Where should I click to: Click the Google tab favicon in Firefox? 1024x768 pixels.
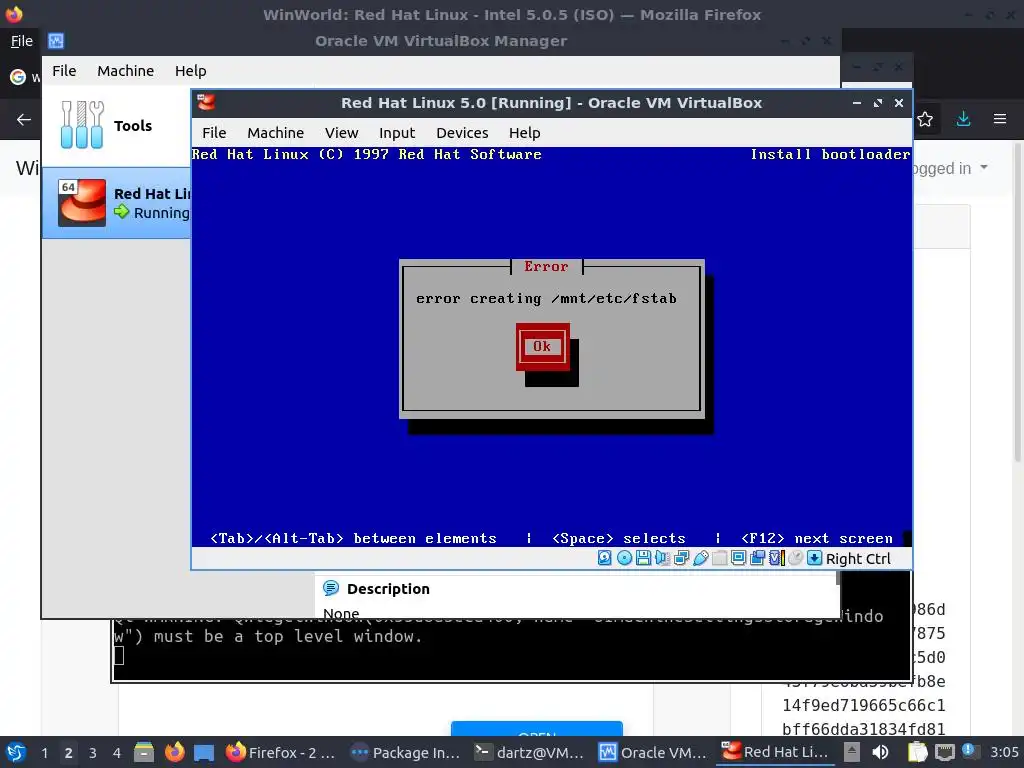coord(18,77)
